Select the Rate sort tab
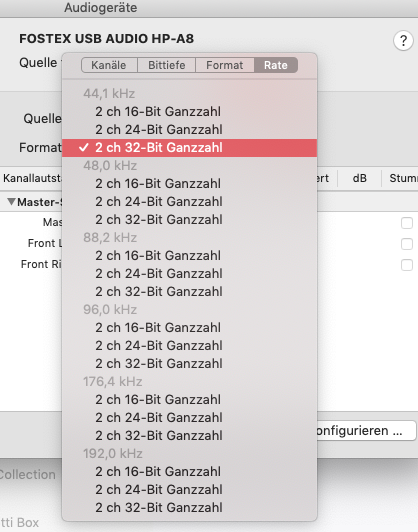This screenshot has width=418, height=532. [x=276, y=65]
